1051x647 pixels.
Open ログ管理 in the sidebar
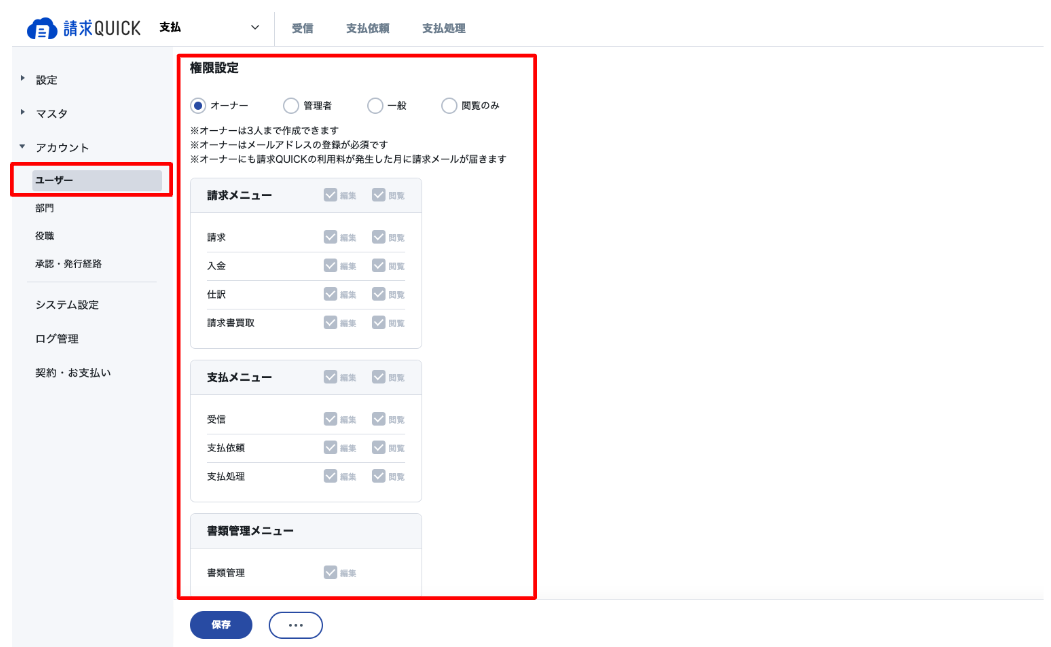click(x=57, y=339)
